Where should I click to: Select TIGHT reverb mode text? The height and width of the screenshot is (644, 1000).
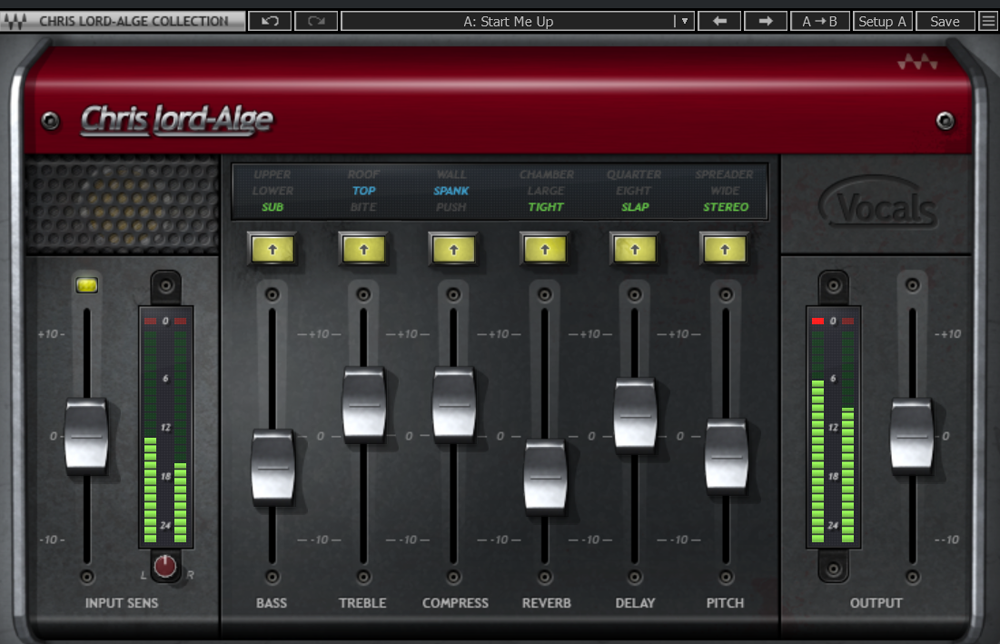click(546, 207)
